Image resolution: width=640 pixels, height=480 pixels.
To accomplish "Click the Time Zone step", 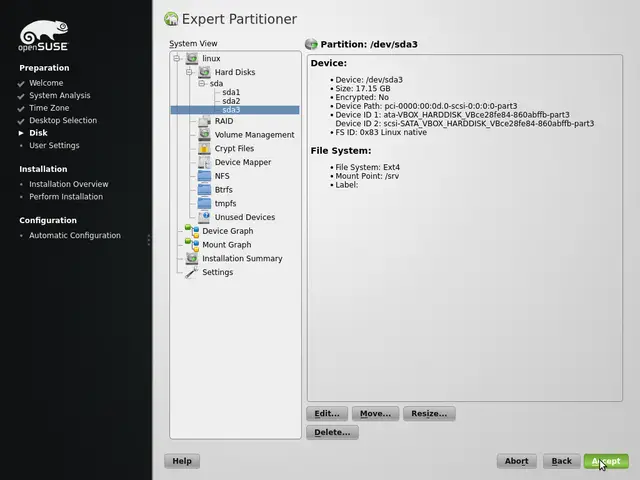I will pyautogui.click(x=49, y=108).
